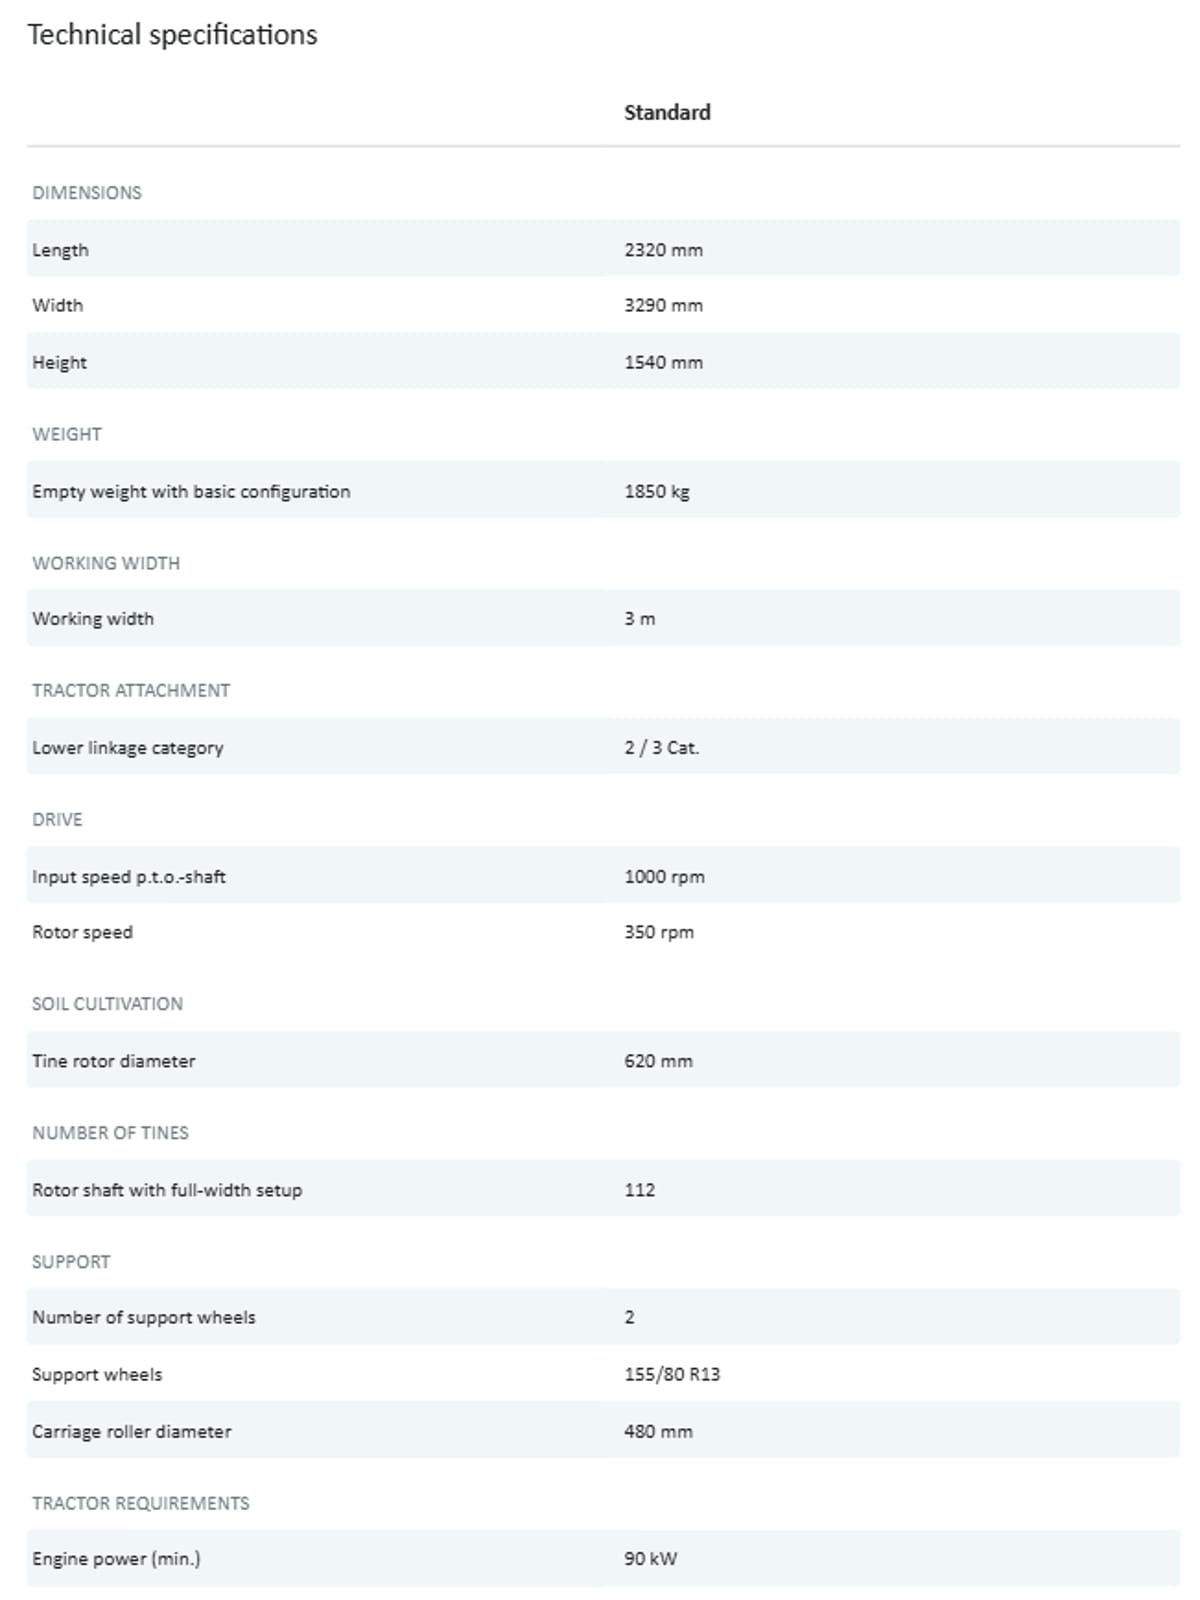Select the TRACTOR ATTACHMENT section label

click(x=131, y=690)
